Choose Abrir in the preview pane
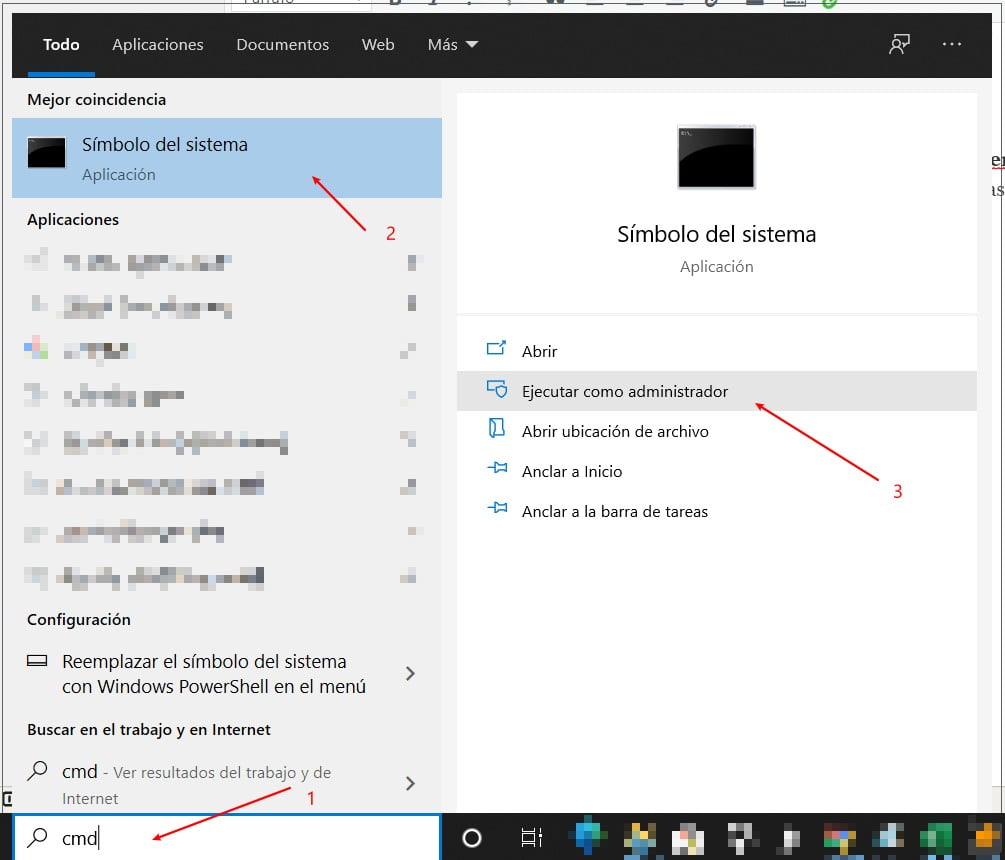The image size is (1005, 860). coord(717,351)
